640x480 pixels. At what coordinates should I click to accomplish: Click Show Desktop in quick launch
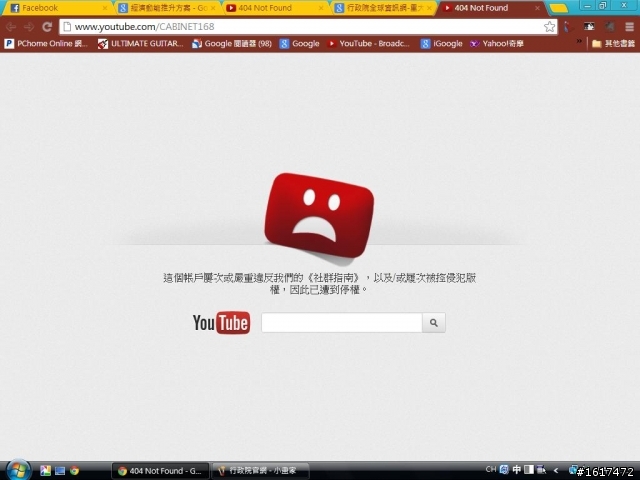[60, 471]
